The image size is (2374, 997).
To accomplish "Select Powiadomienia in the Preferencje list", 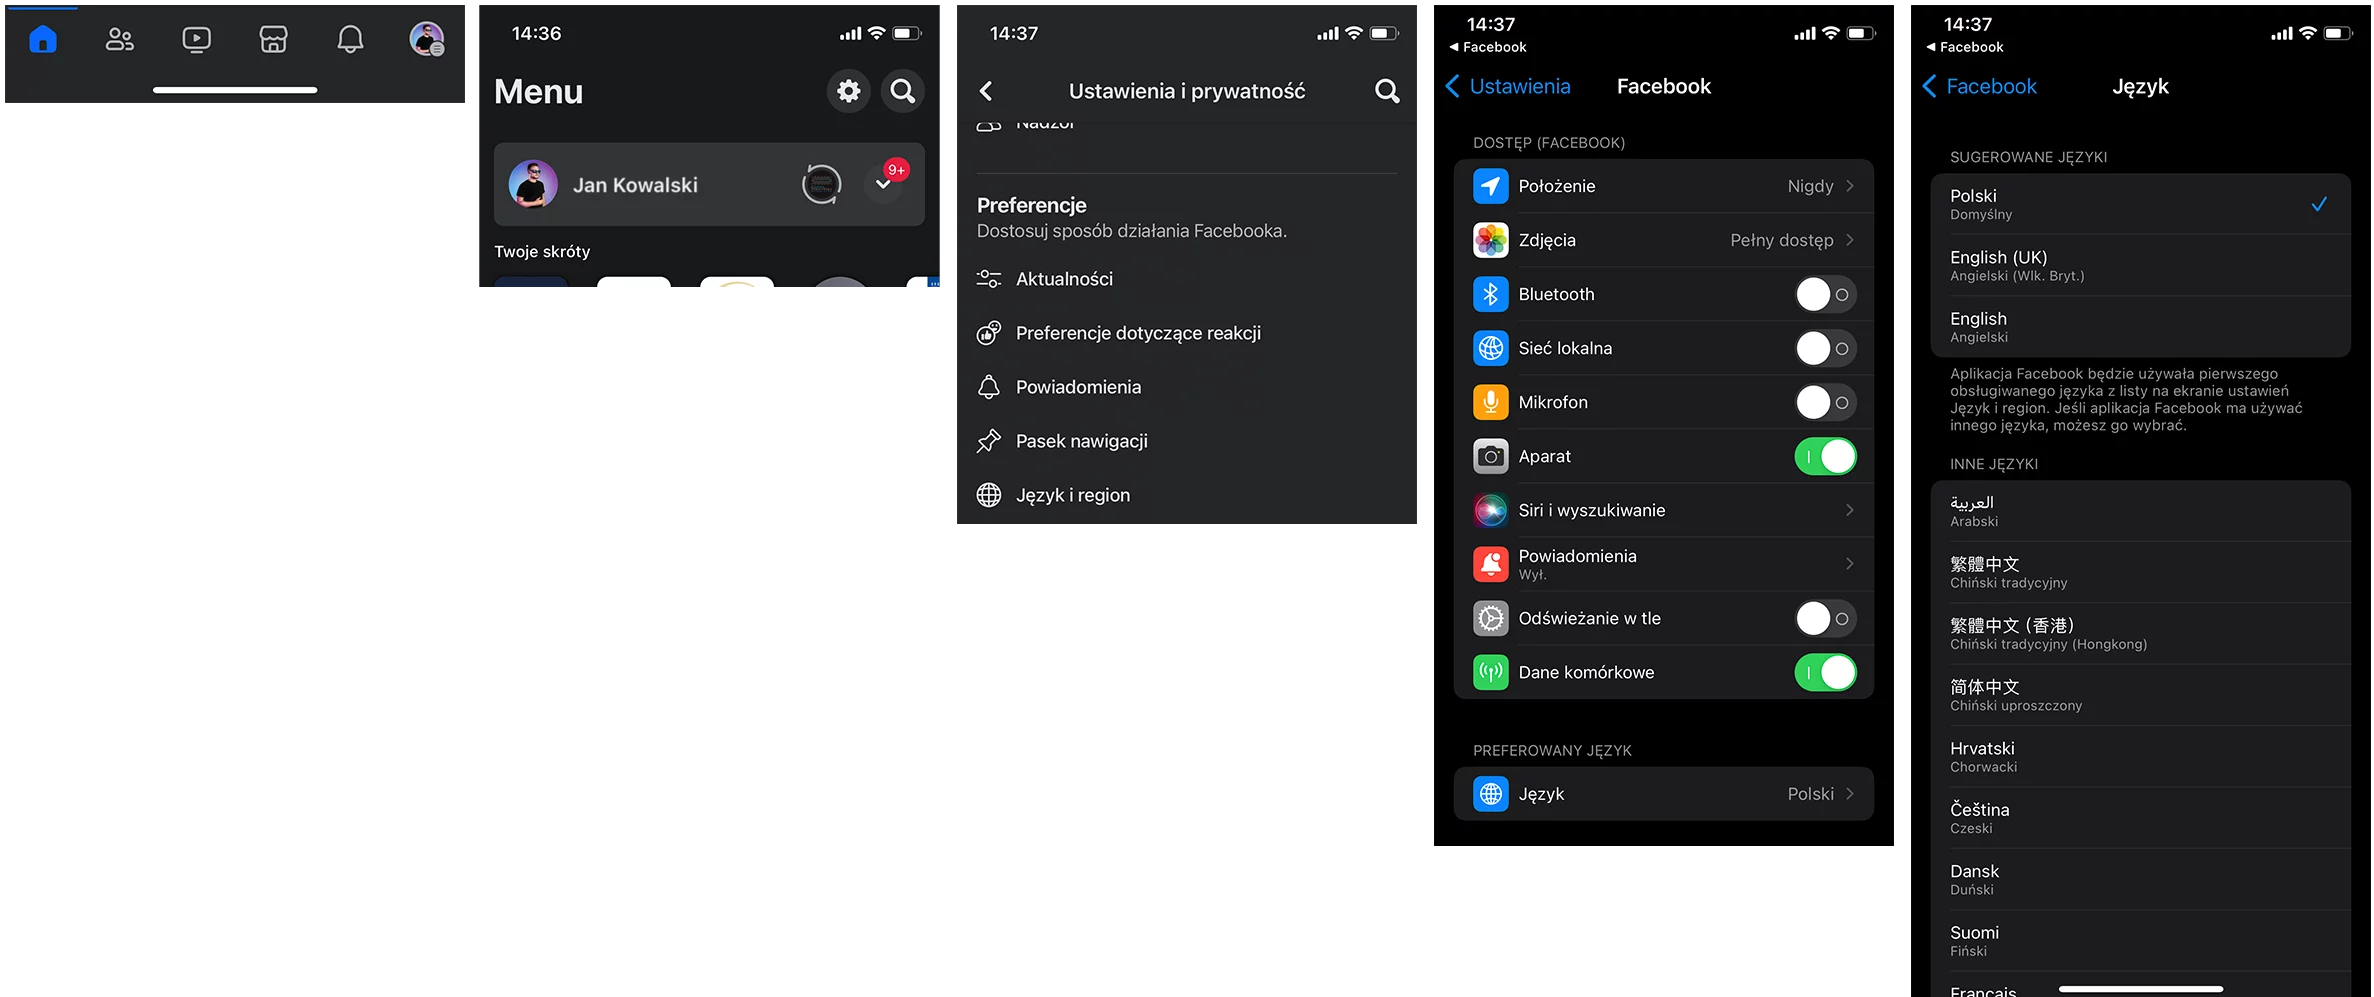I will (x=1078, y=387).
